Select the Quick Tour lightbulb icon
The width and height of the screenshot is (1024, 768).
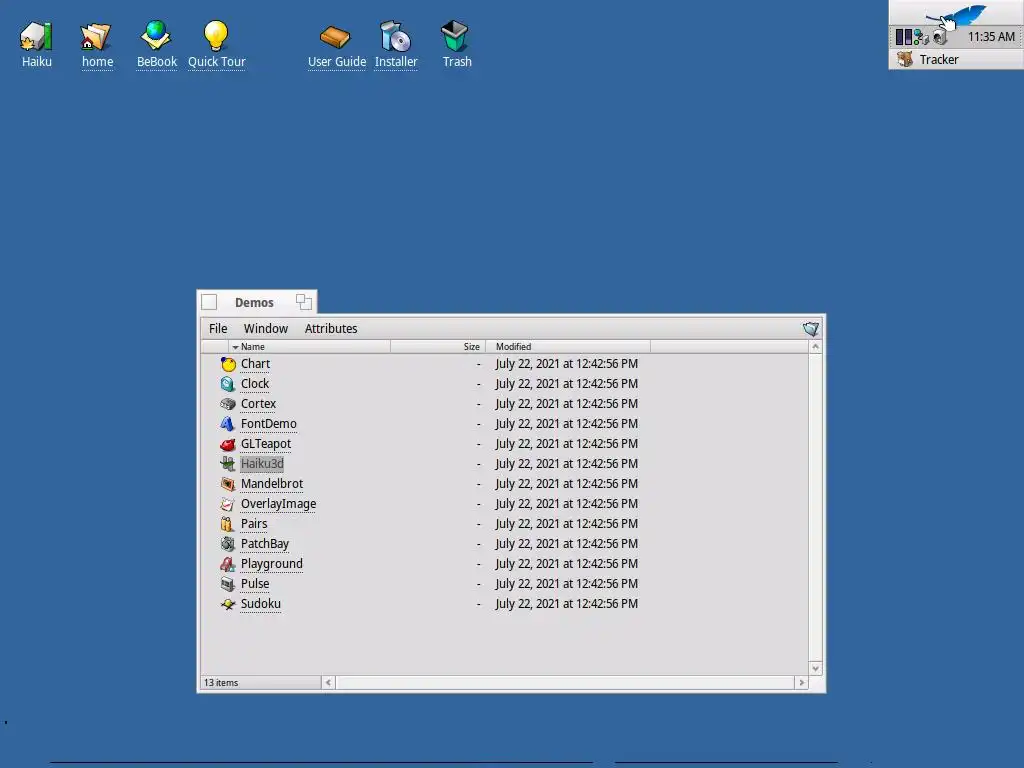click(x=216, y=35)
